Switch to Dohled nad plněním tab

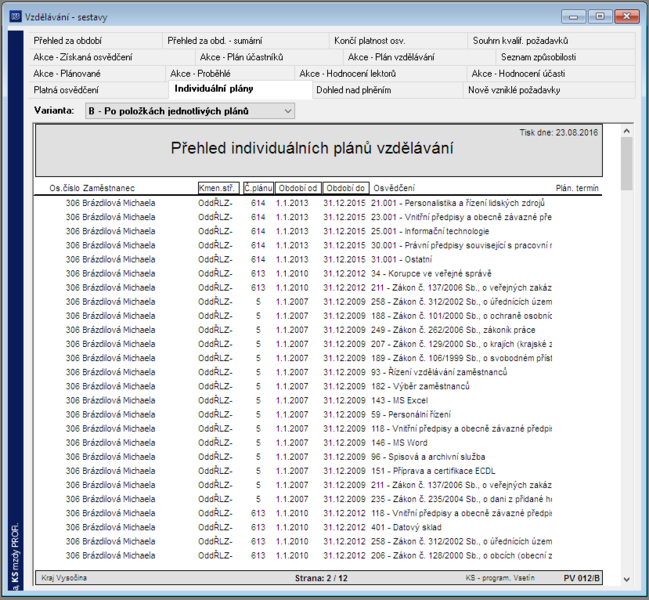[387, 90]
